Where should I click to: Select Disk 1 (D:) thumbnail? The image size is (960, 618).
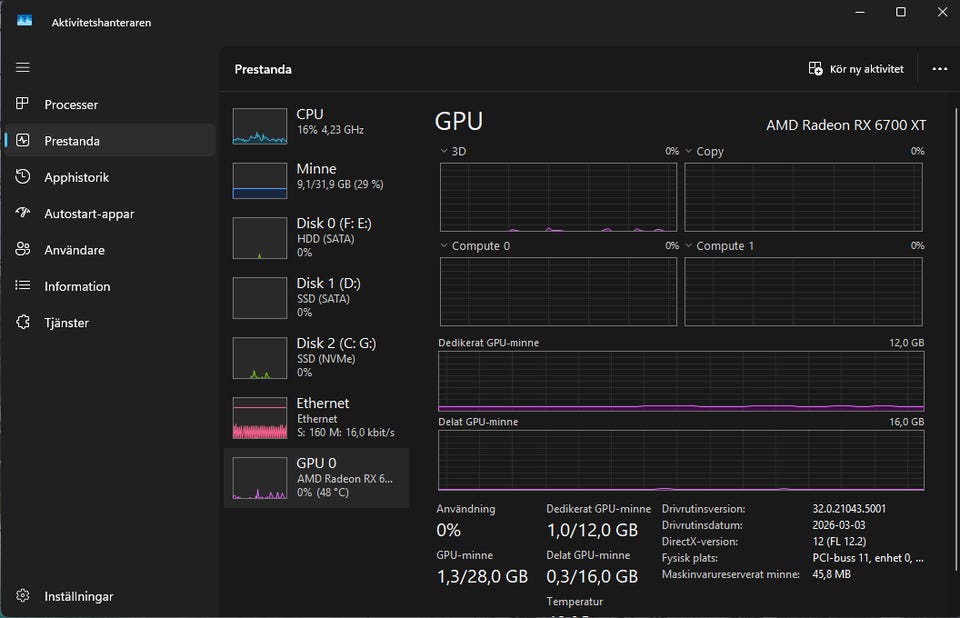(x=260, y=298)
